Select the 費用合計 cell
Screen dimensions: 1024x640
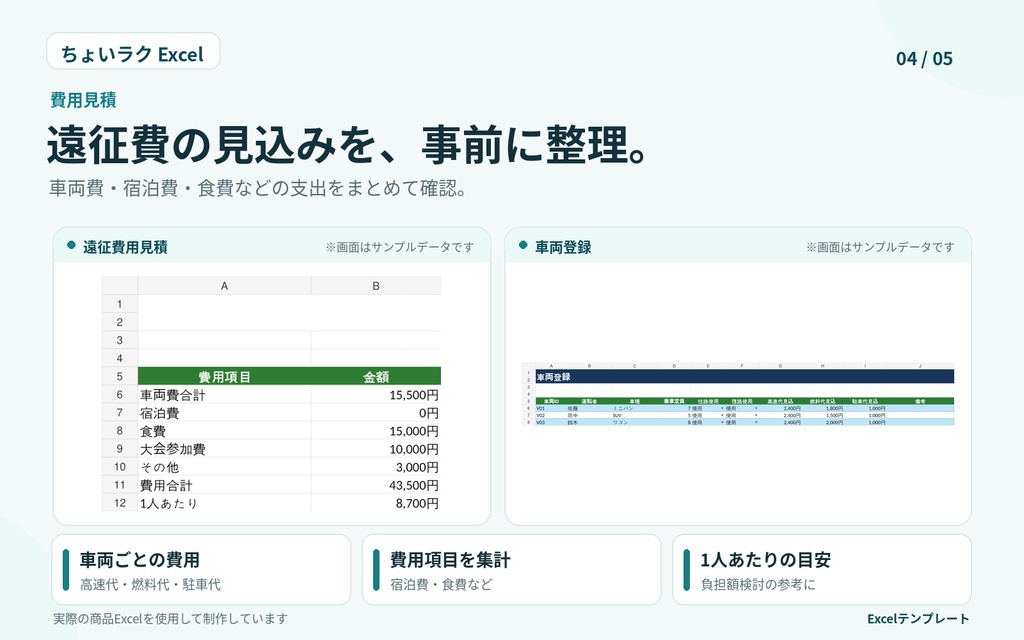(224, 485)
